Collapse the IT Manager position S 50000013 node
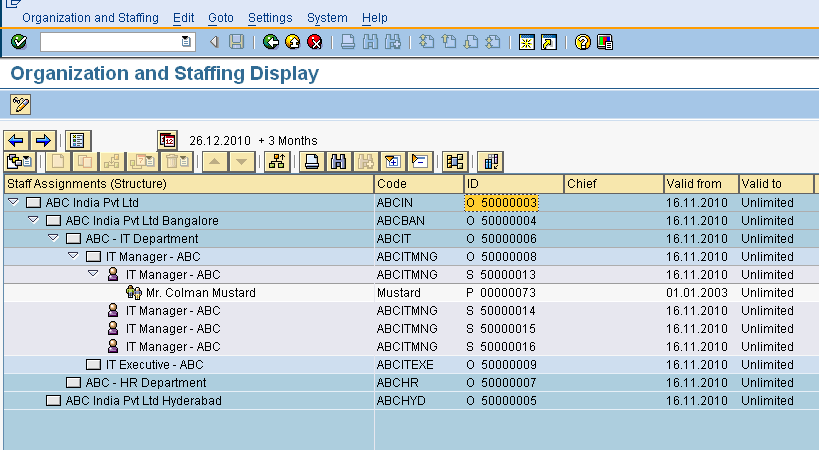Screen dimensions: 819x450 click(x=93, y=274)
